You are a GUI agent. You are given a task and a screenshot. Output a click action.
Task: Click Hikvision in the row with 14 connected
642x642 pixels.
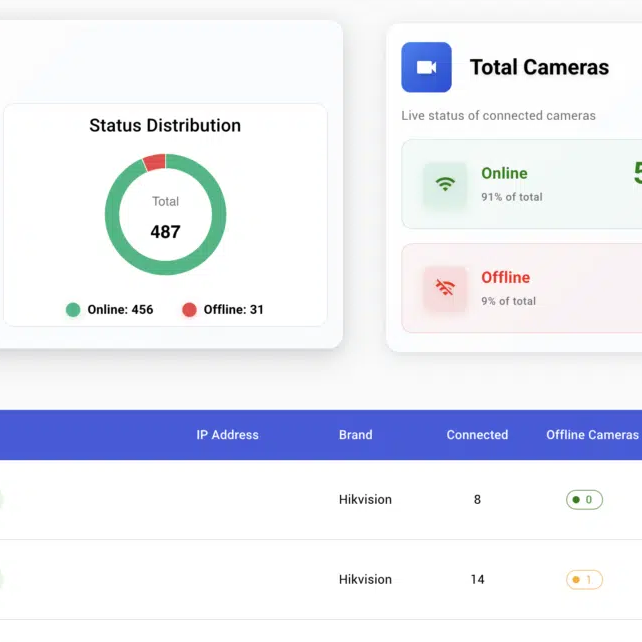coord(365,579)
